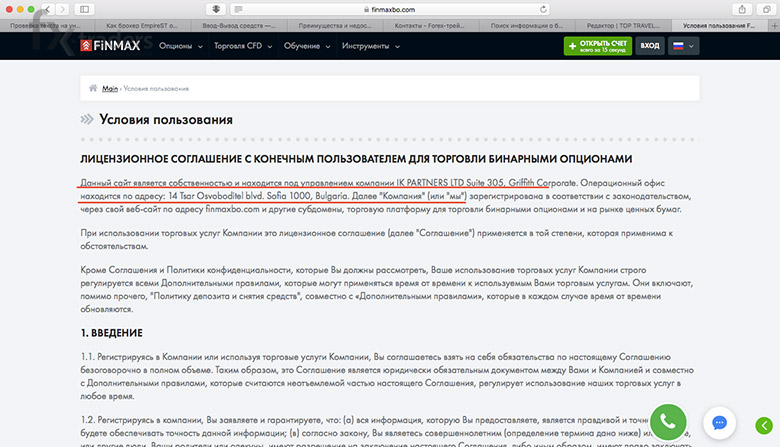Expand the 'Обучение' menu

tap(307, 46)
